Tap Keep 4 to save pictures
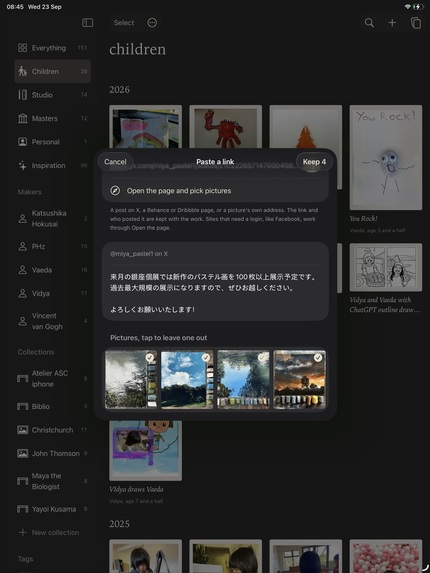Image resolution: width=430 pixels, height=573 pixels. click(x=314, y=162)
